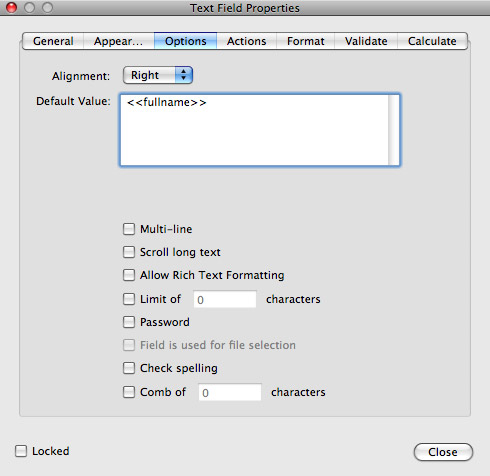This screenshot has width=490, height=476.
Task: Enable the Multi-line checkbox
Action: pyautogui.click(x=129, y=229)
